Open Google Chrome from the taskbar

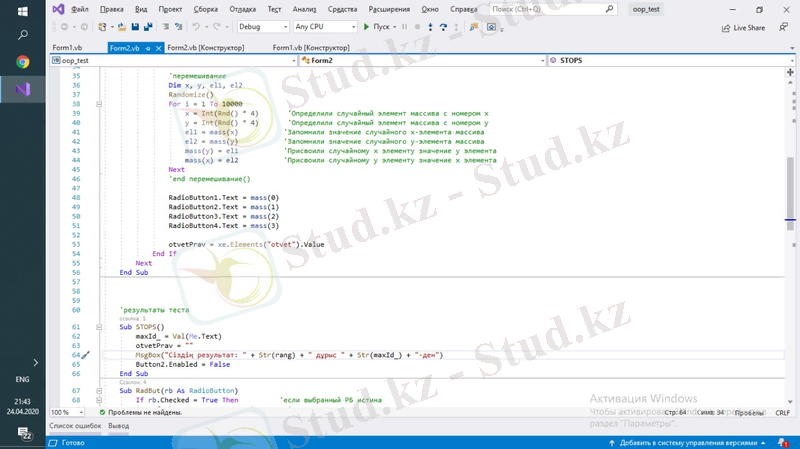click(x=22, y=62)
